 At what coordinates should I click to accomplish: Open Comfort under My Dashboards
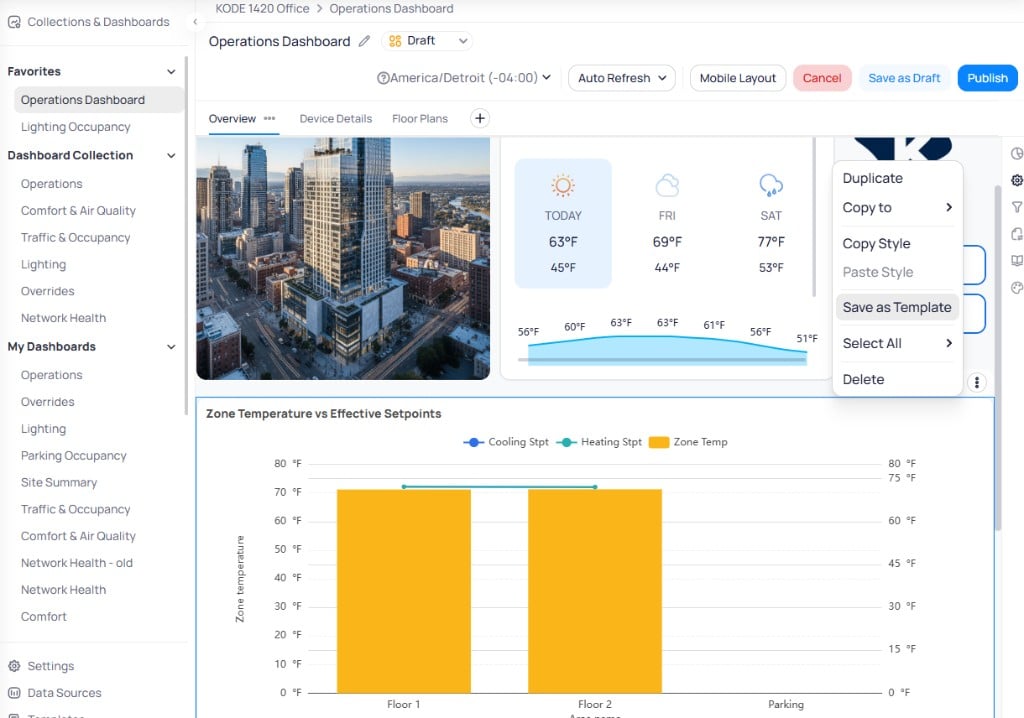click(x=44, y=616)
